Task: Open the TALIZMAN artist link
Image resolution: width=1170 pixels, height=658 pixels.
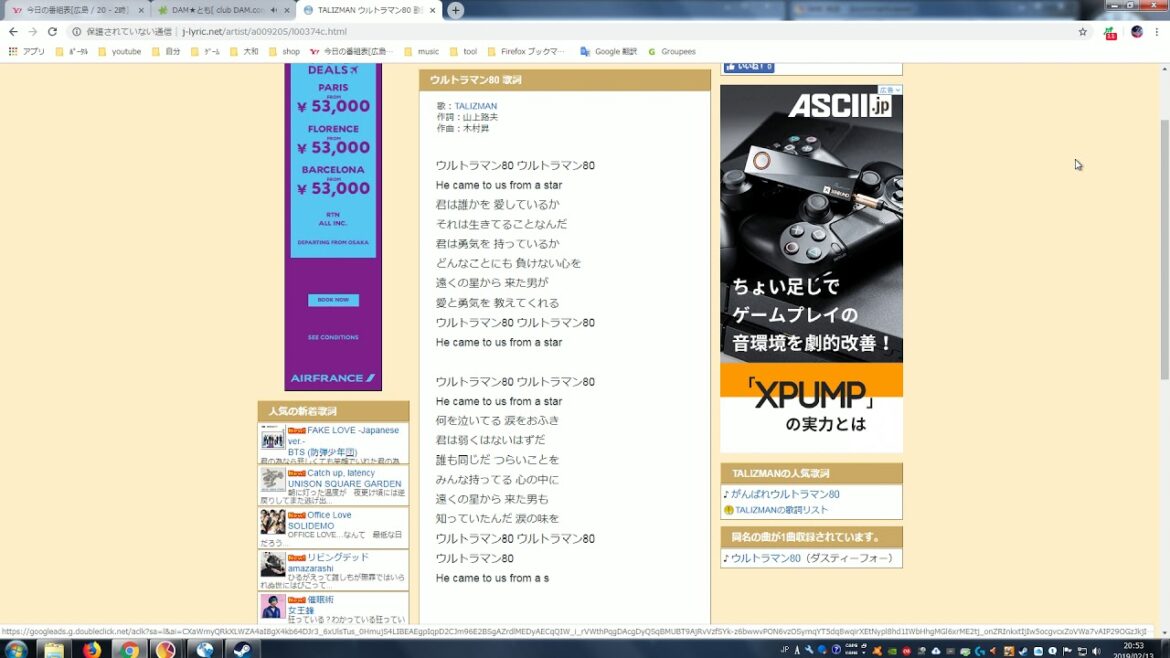Action: pyautogui.click(x=475, y=106)
